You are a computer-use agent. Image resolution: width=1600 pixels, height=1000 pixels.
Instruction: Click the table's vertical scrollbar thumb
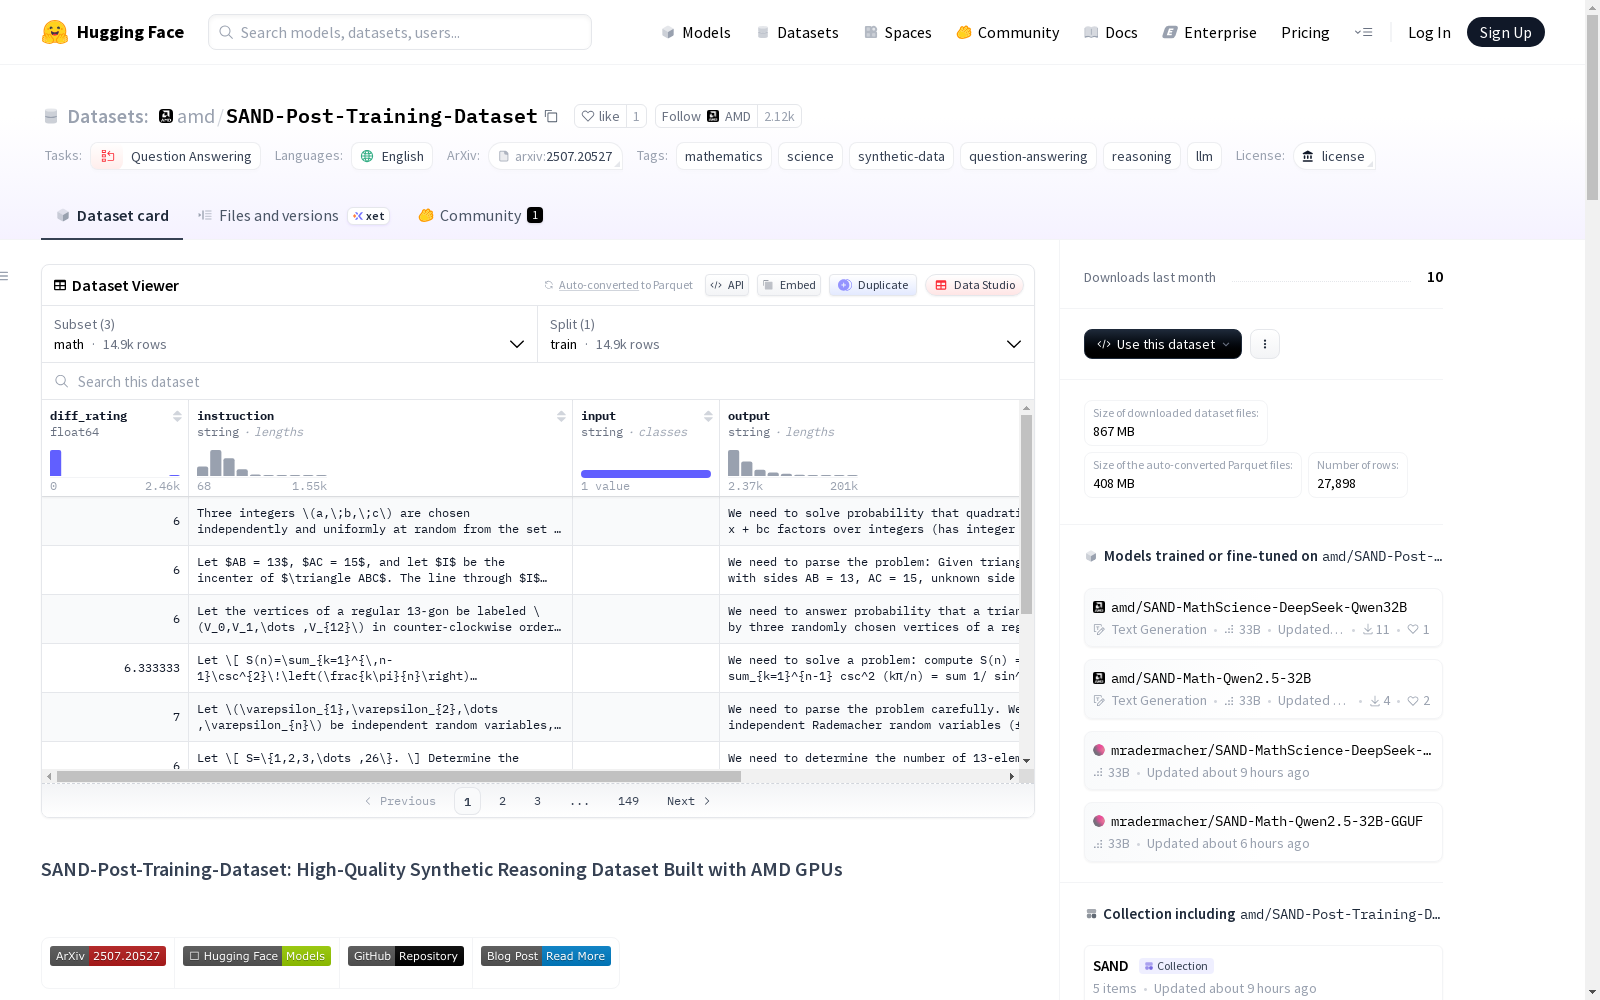tap(1026, 514)
